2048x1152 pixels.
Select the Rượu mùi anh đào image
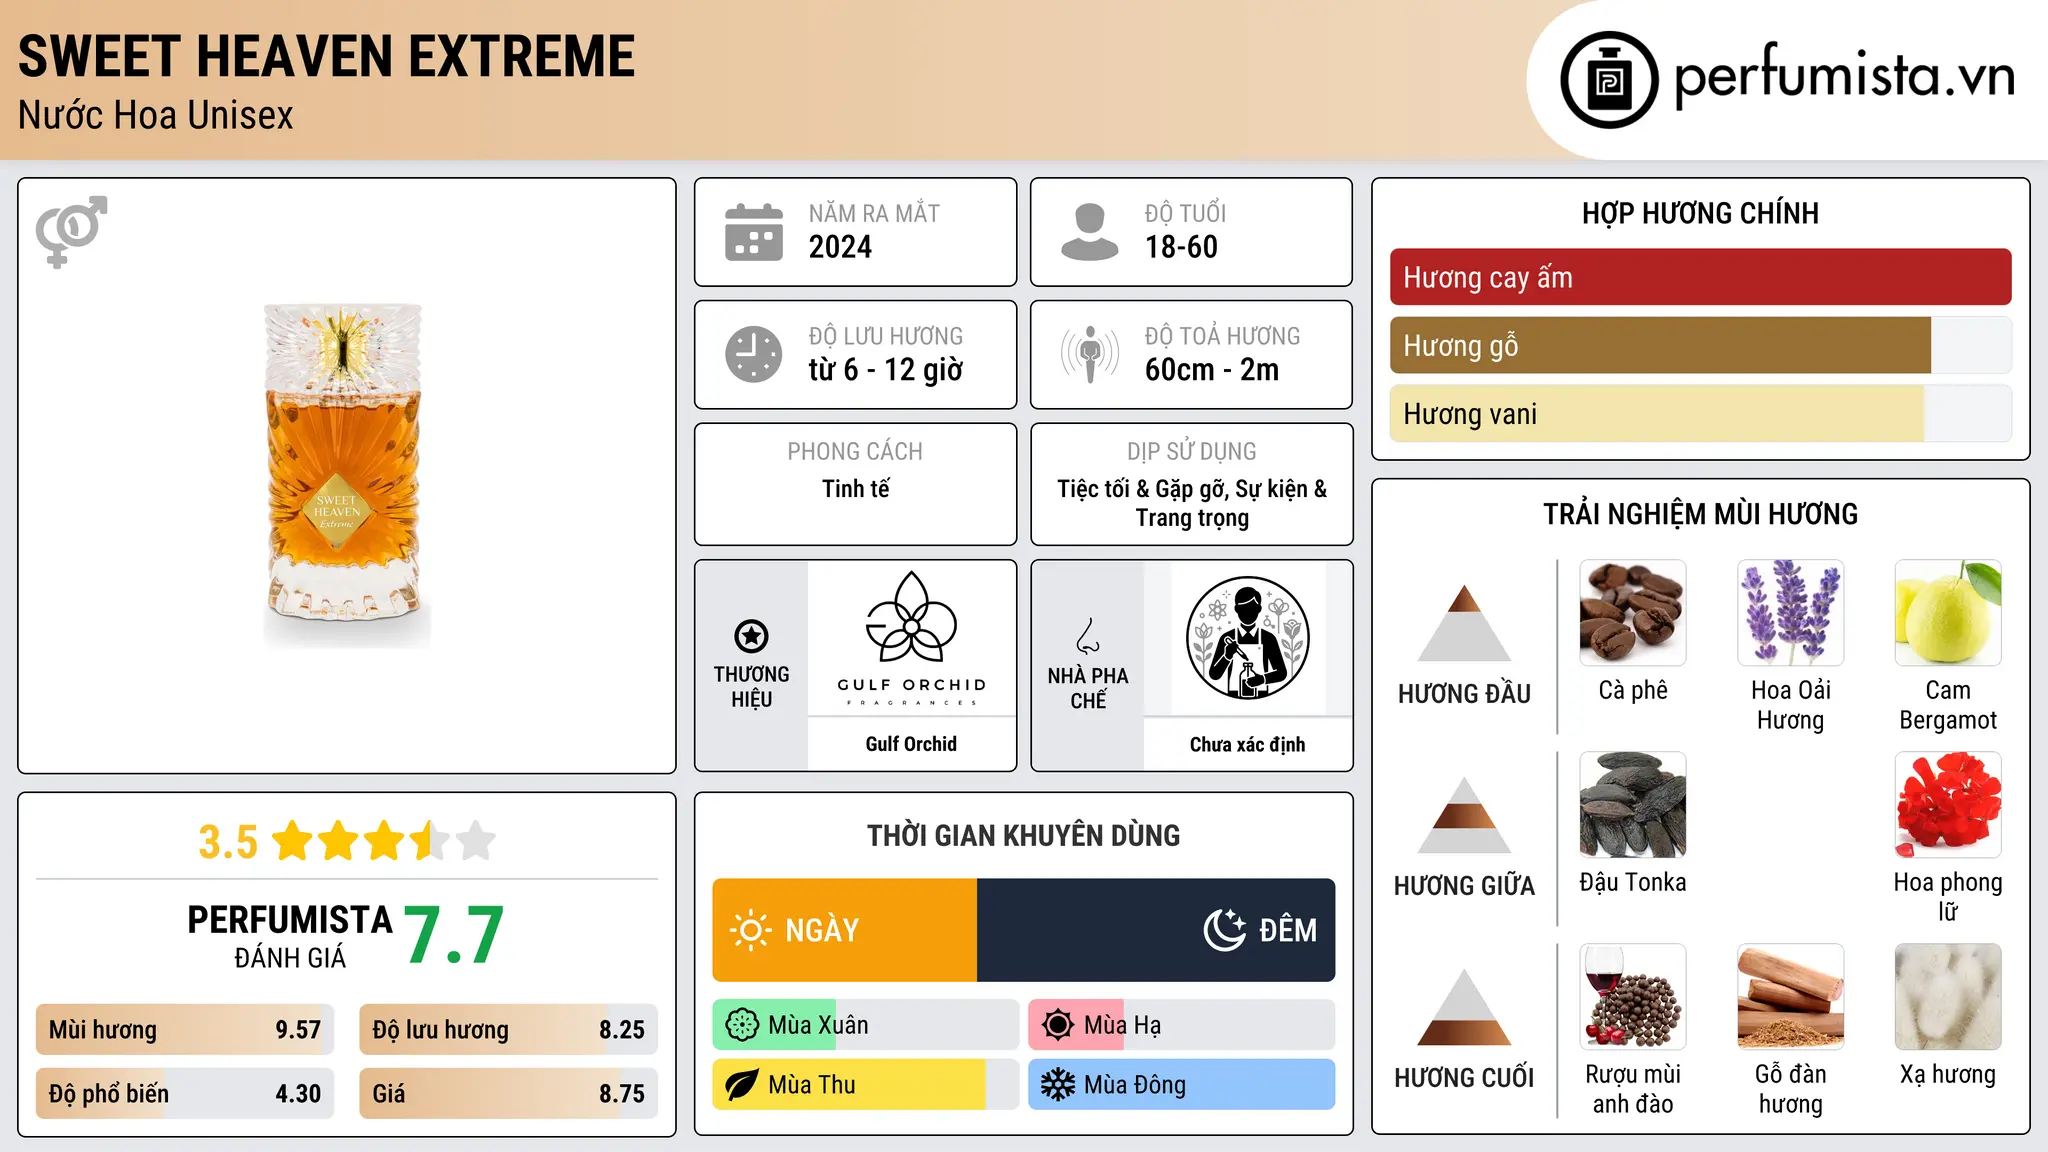(1633, 997)
